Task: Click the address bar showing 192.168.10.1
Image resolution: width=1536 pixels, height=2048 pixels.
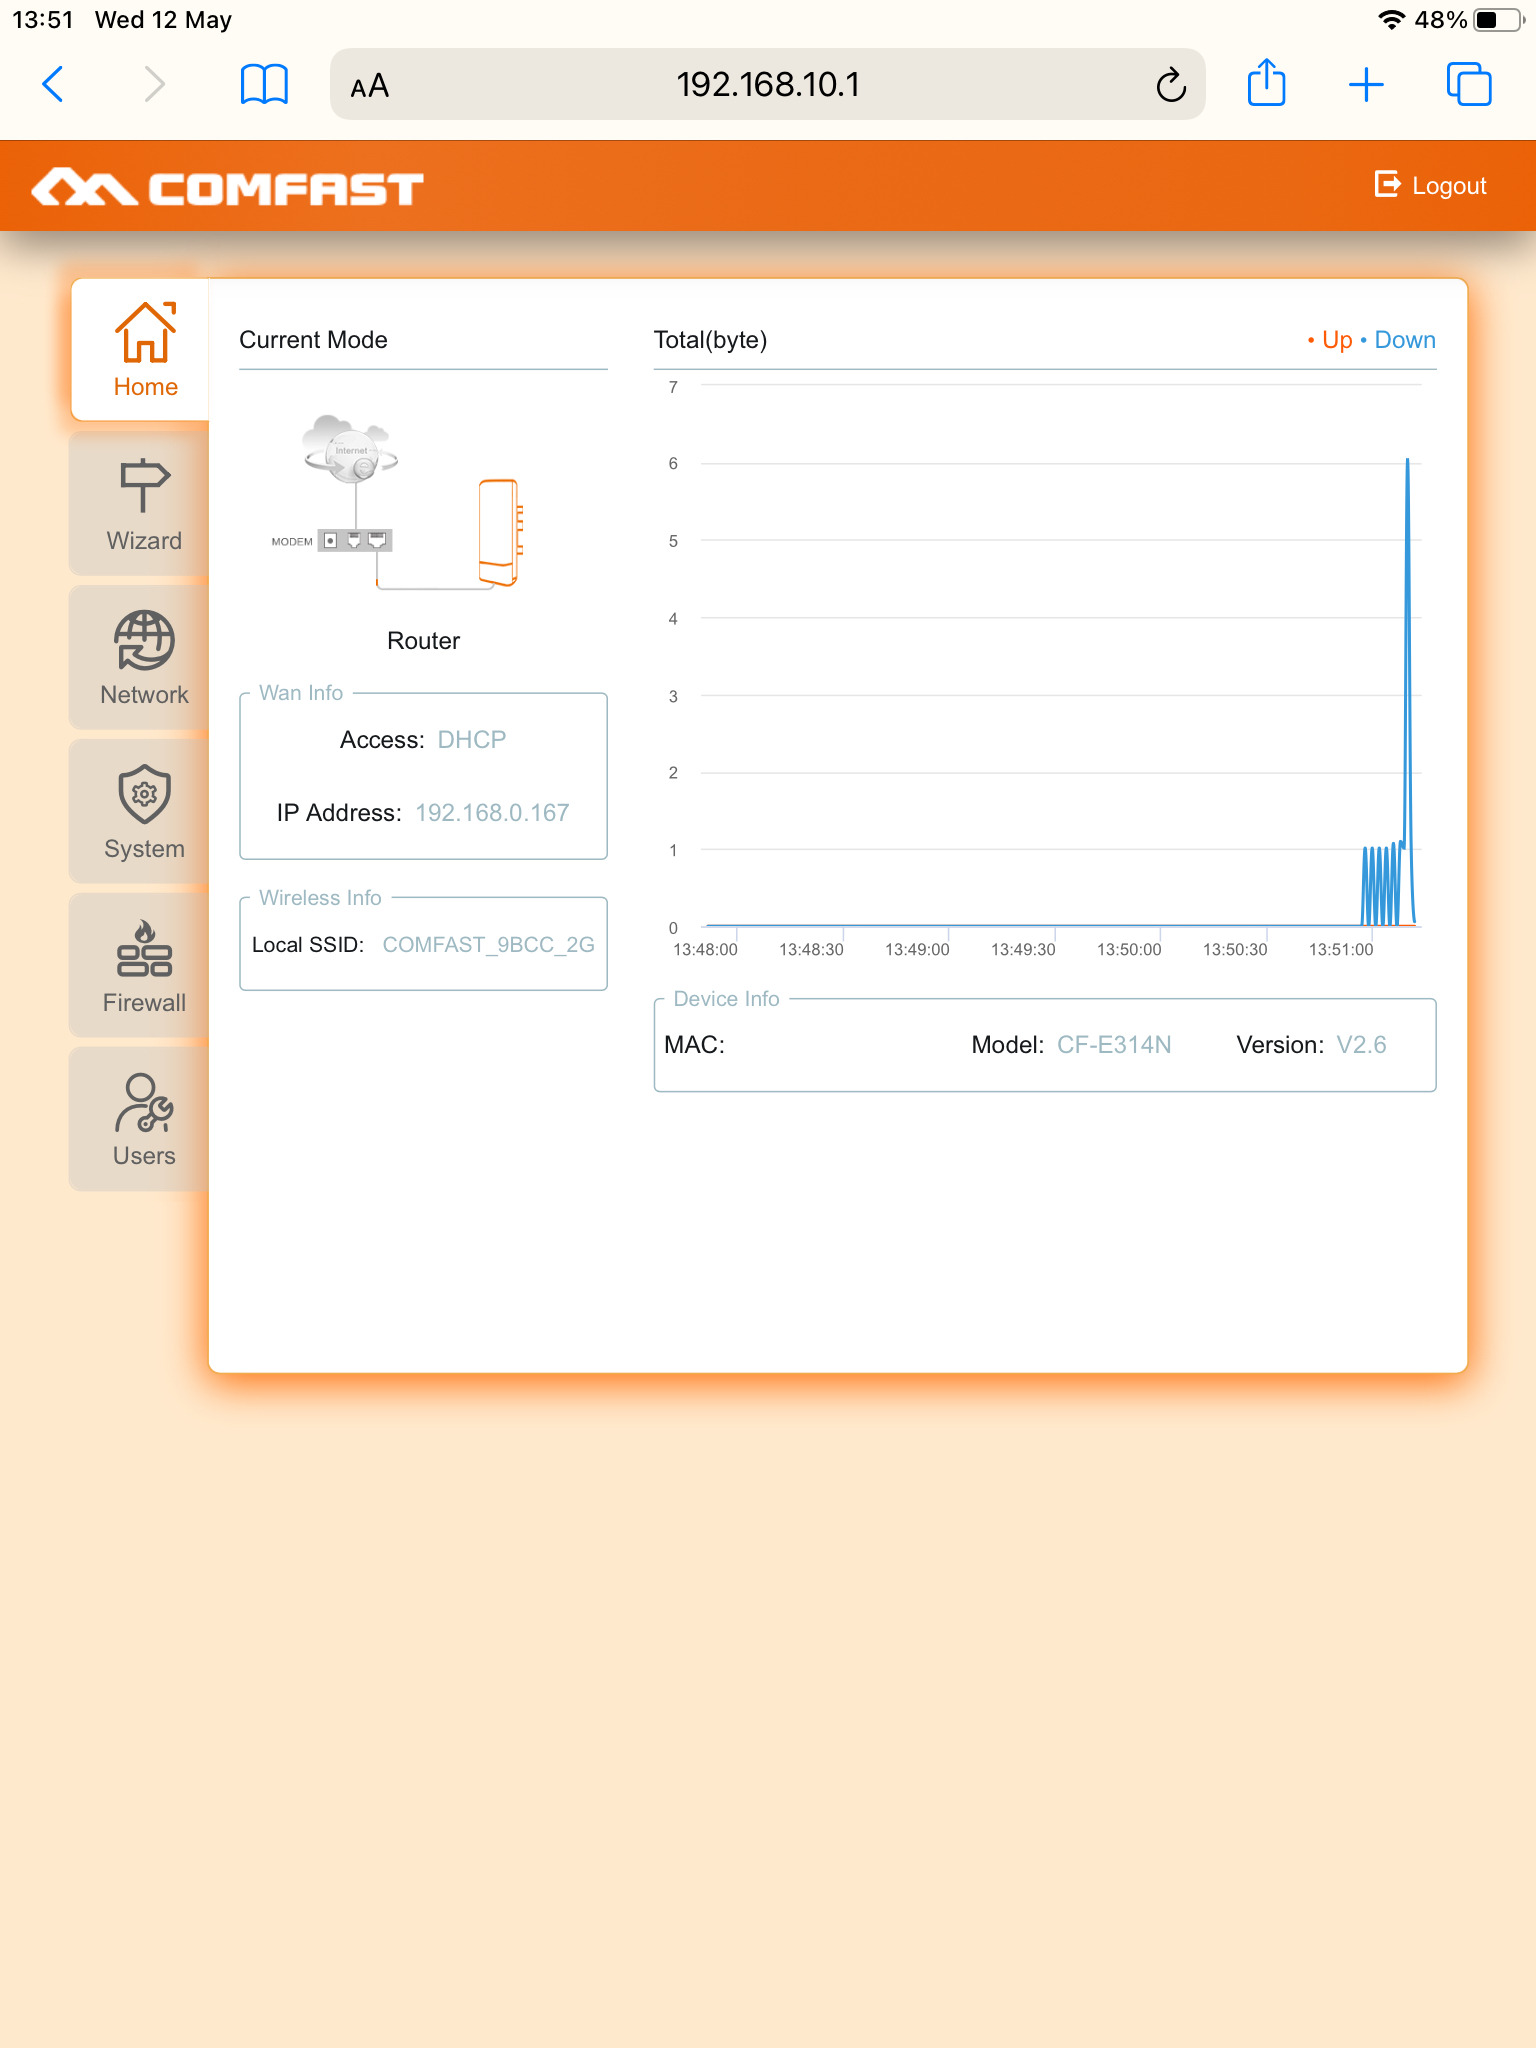Action: point(767,84)
